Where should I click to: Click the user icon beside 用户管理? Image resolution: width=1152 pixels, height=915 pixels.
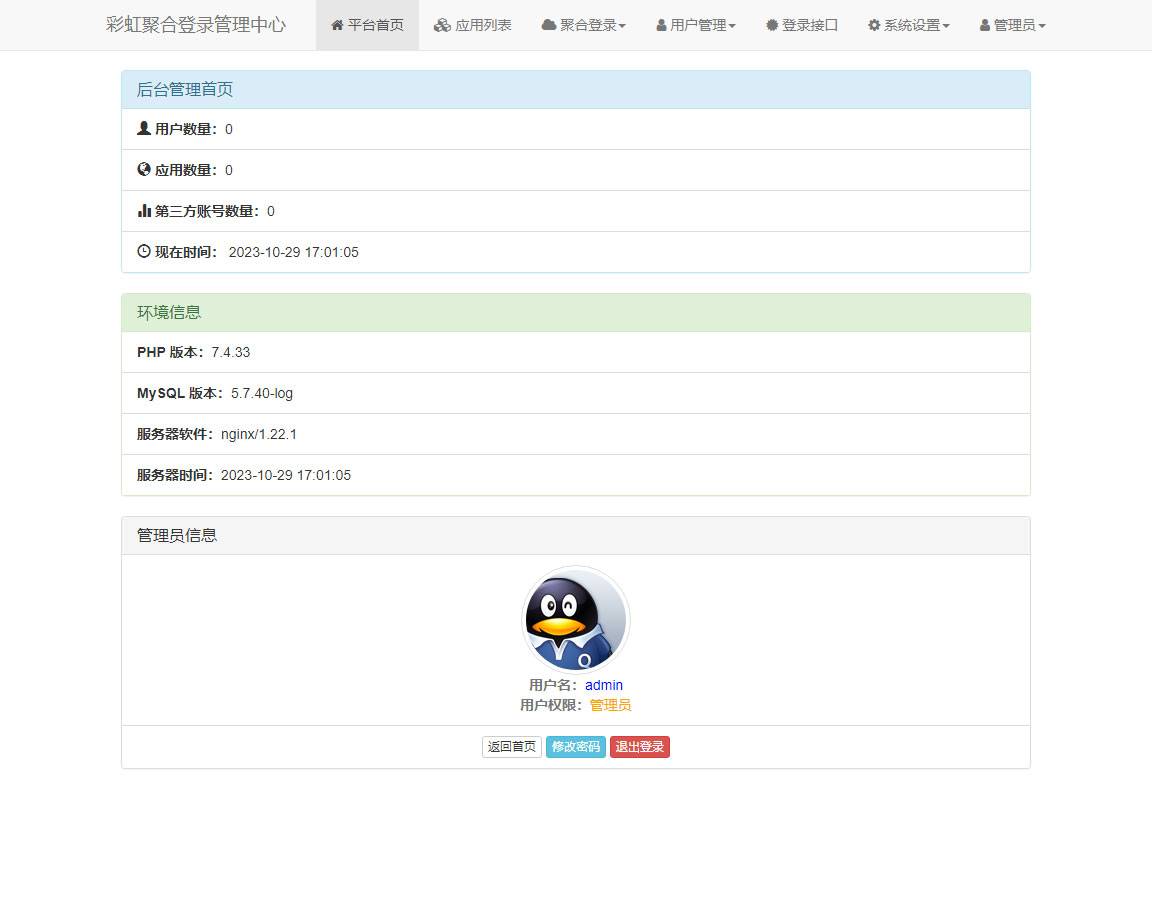tap(661, 25)
